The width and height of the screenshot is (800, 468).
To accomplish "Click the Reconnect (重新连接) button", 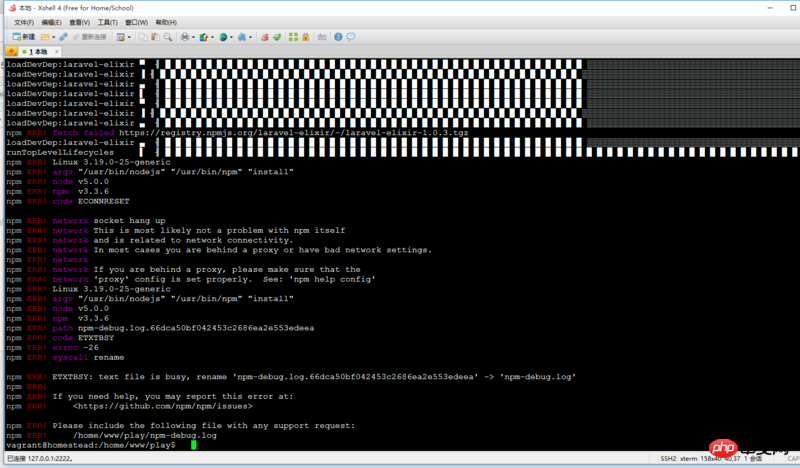I will [x=89, y=37].
